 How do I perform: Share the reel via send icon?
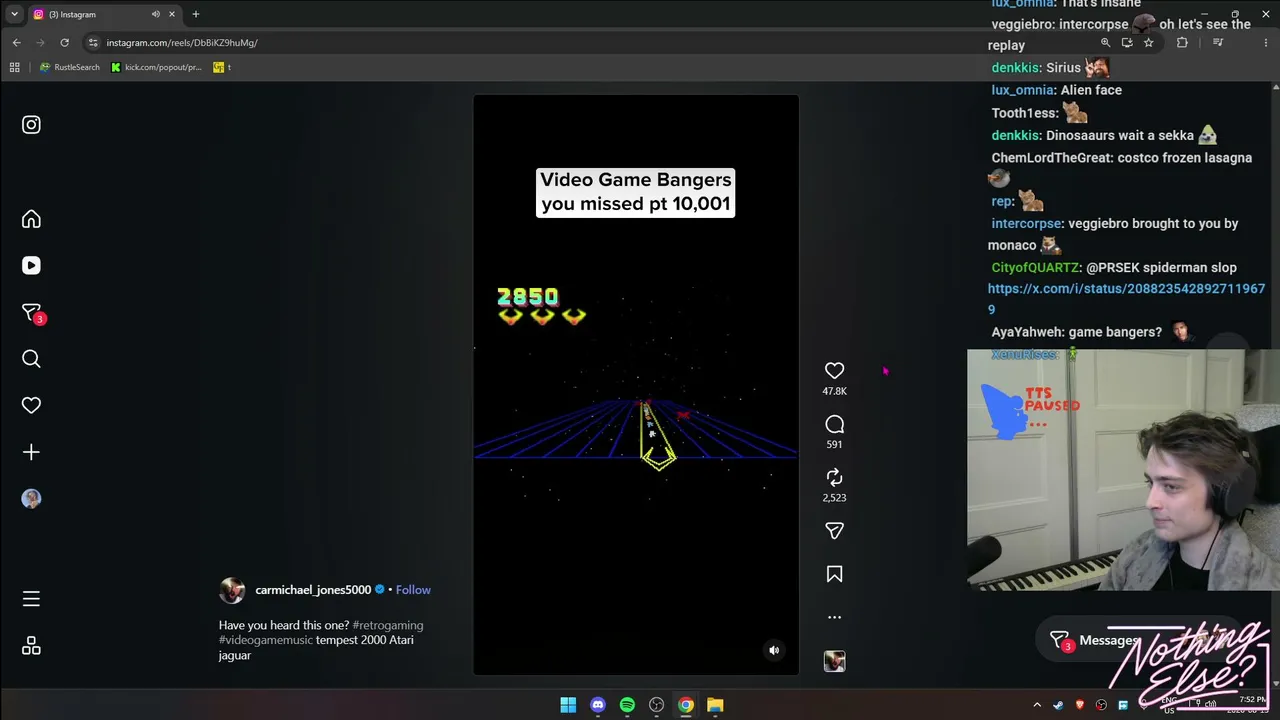pyautogui.click(x=834, y=531)
